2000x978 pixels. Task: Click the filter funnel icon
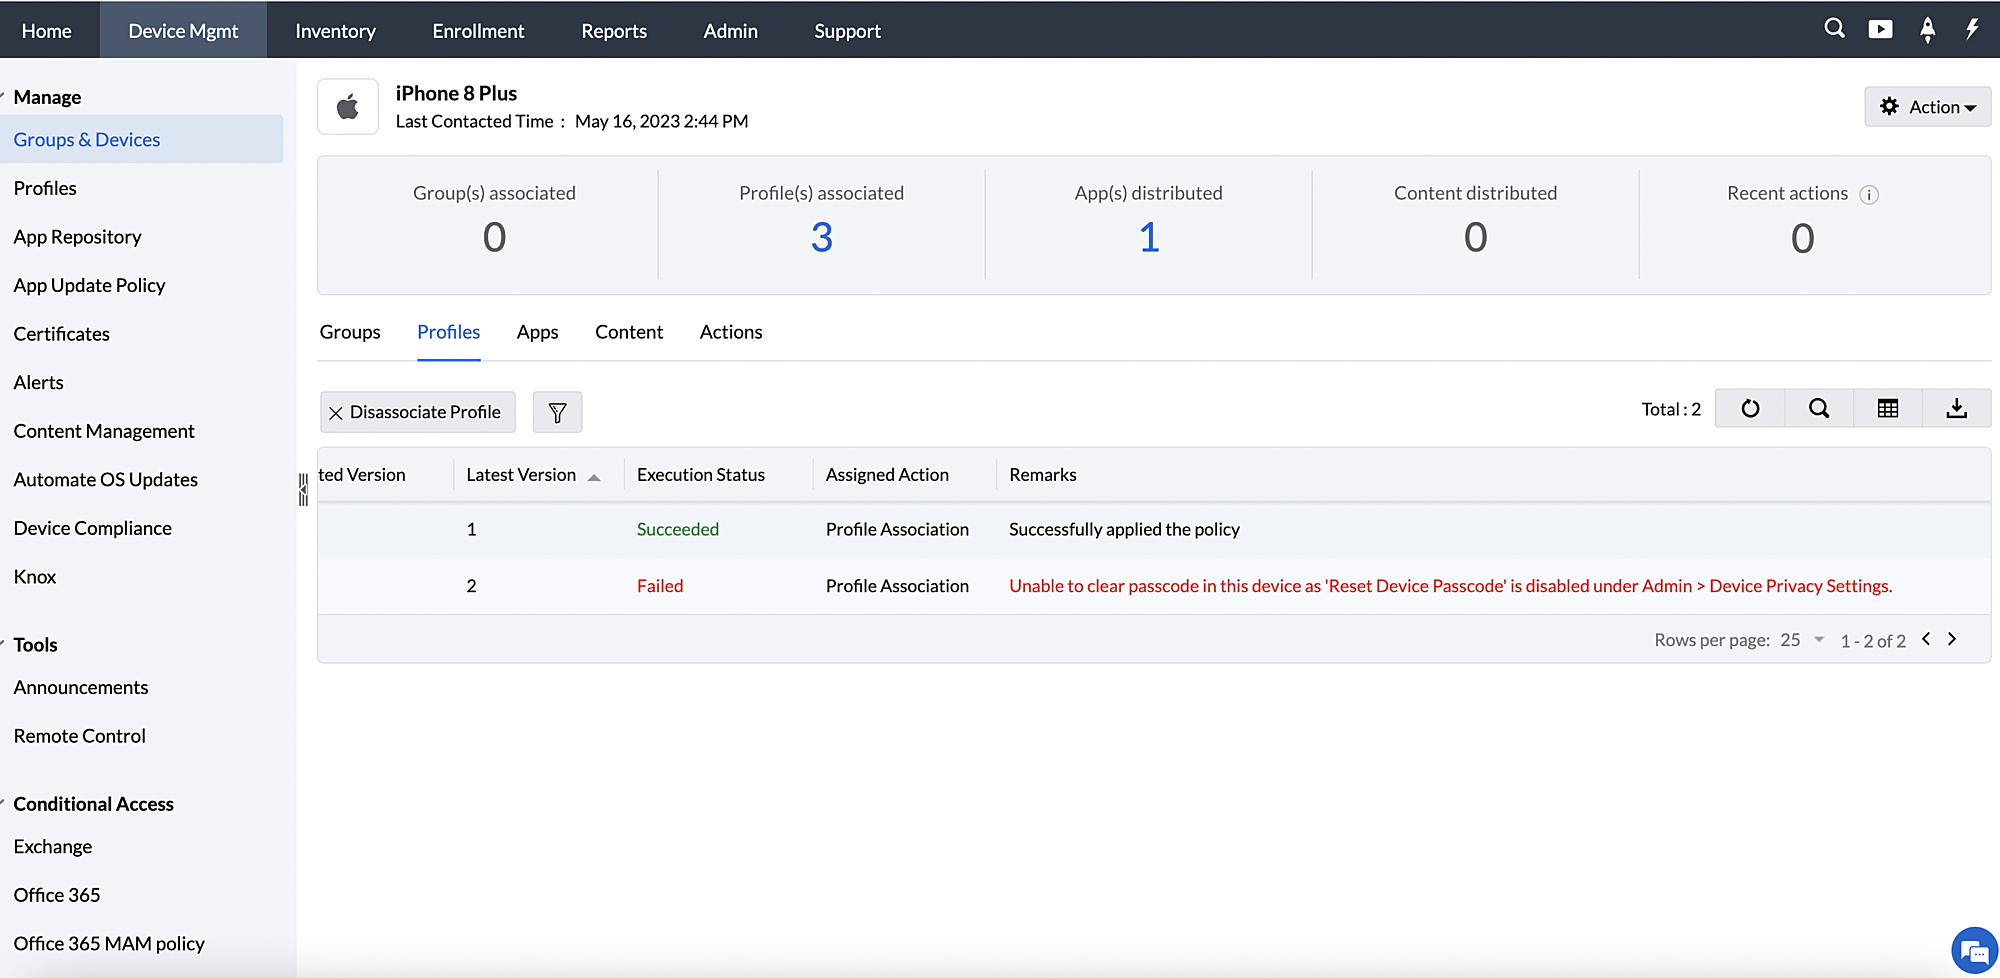tap(557, 412)
